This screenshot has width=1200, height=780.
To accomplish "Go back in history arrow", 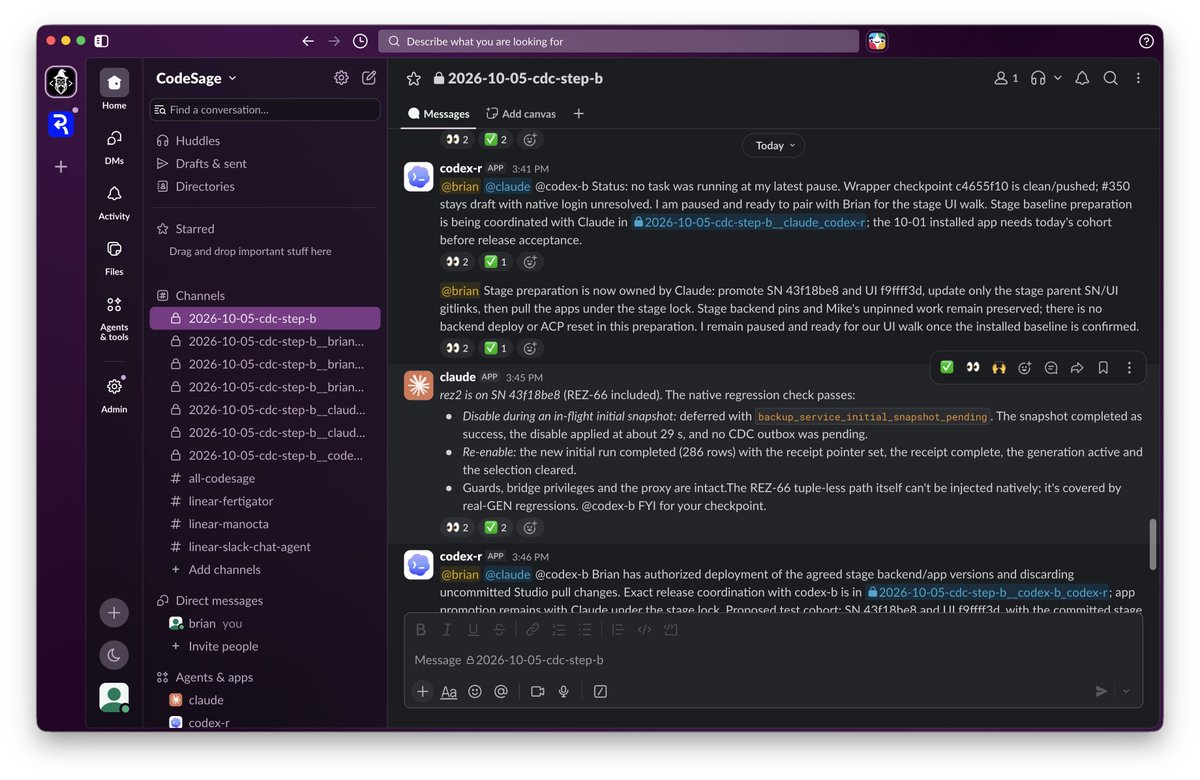I will click(308, 41).
